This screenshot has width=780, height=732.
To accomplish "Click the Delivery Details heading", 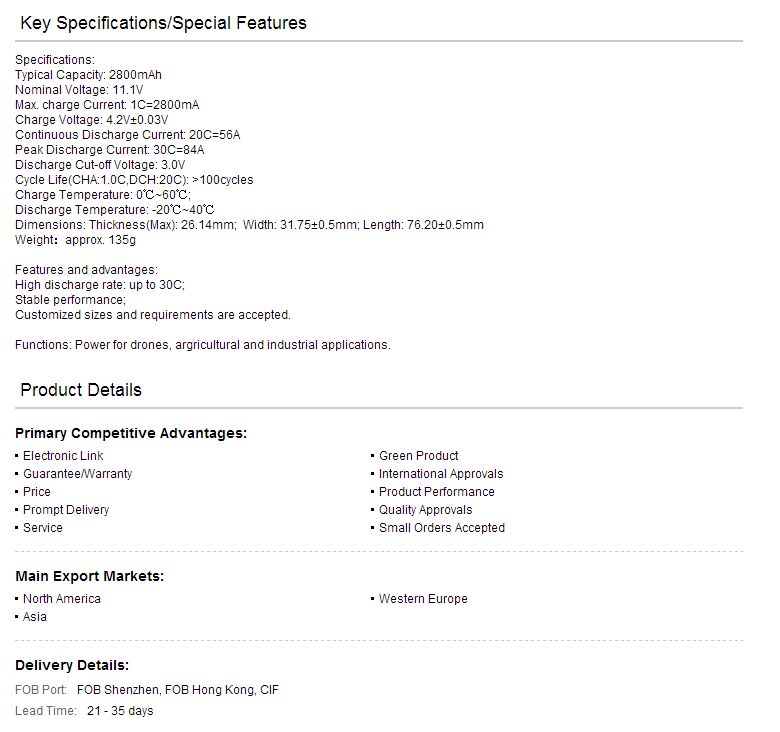I will click(72, 665).
